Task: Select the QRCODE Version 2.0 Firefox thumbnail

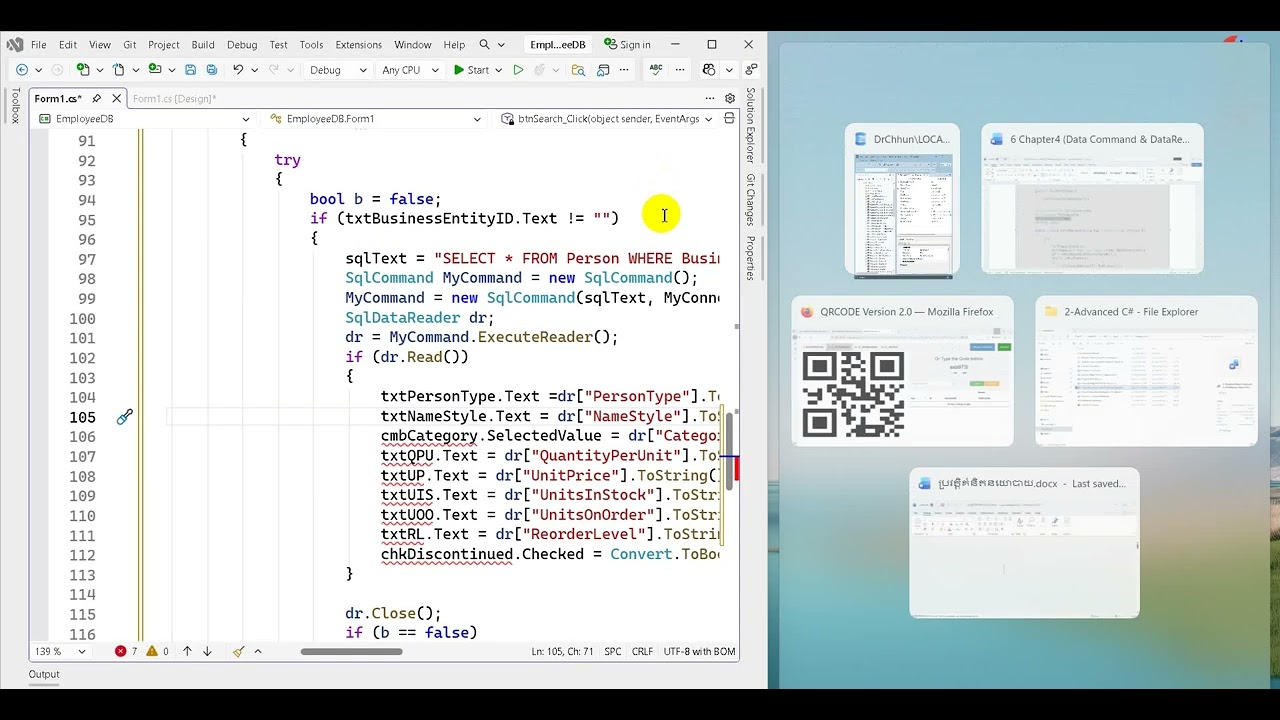Action: coord(902,371)
